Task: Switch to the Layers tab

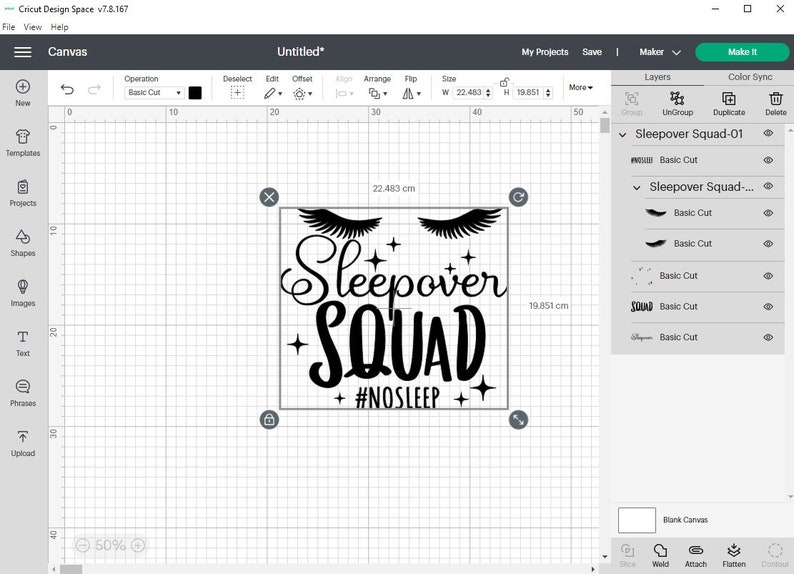Action: 657,77
